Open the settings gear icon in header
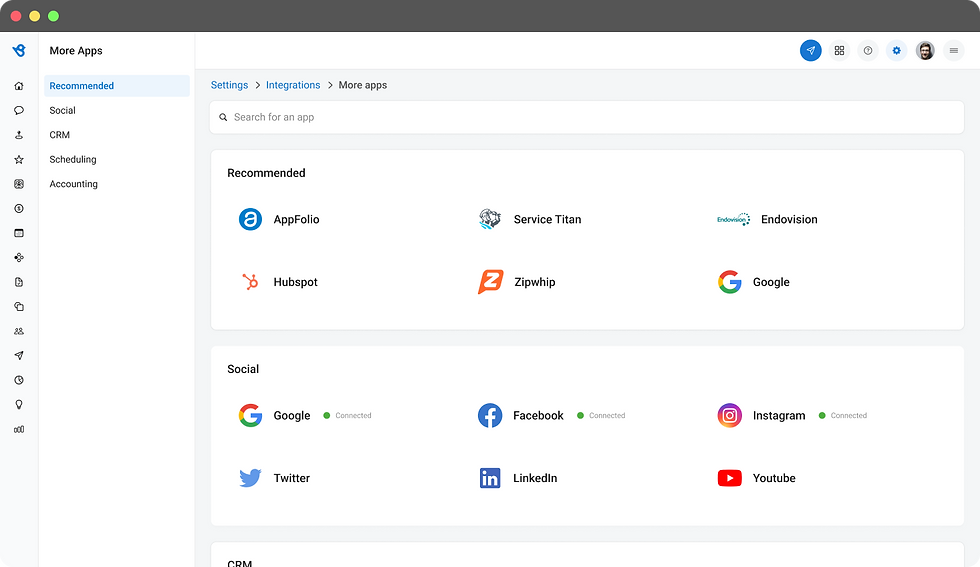 896,51
